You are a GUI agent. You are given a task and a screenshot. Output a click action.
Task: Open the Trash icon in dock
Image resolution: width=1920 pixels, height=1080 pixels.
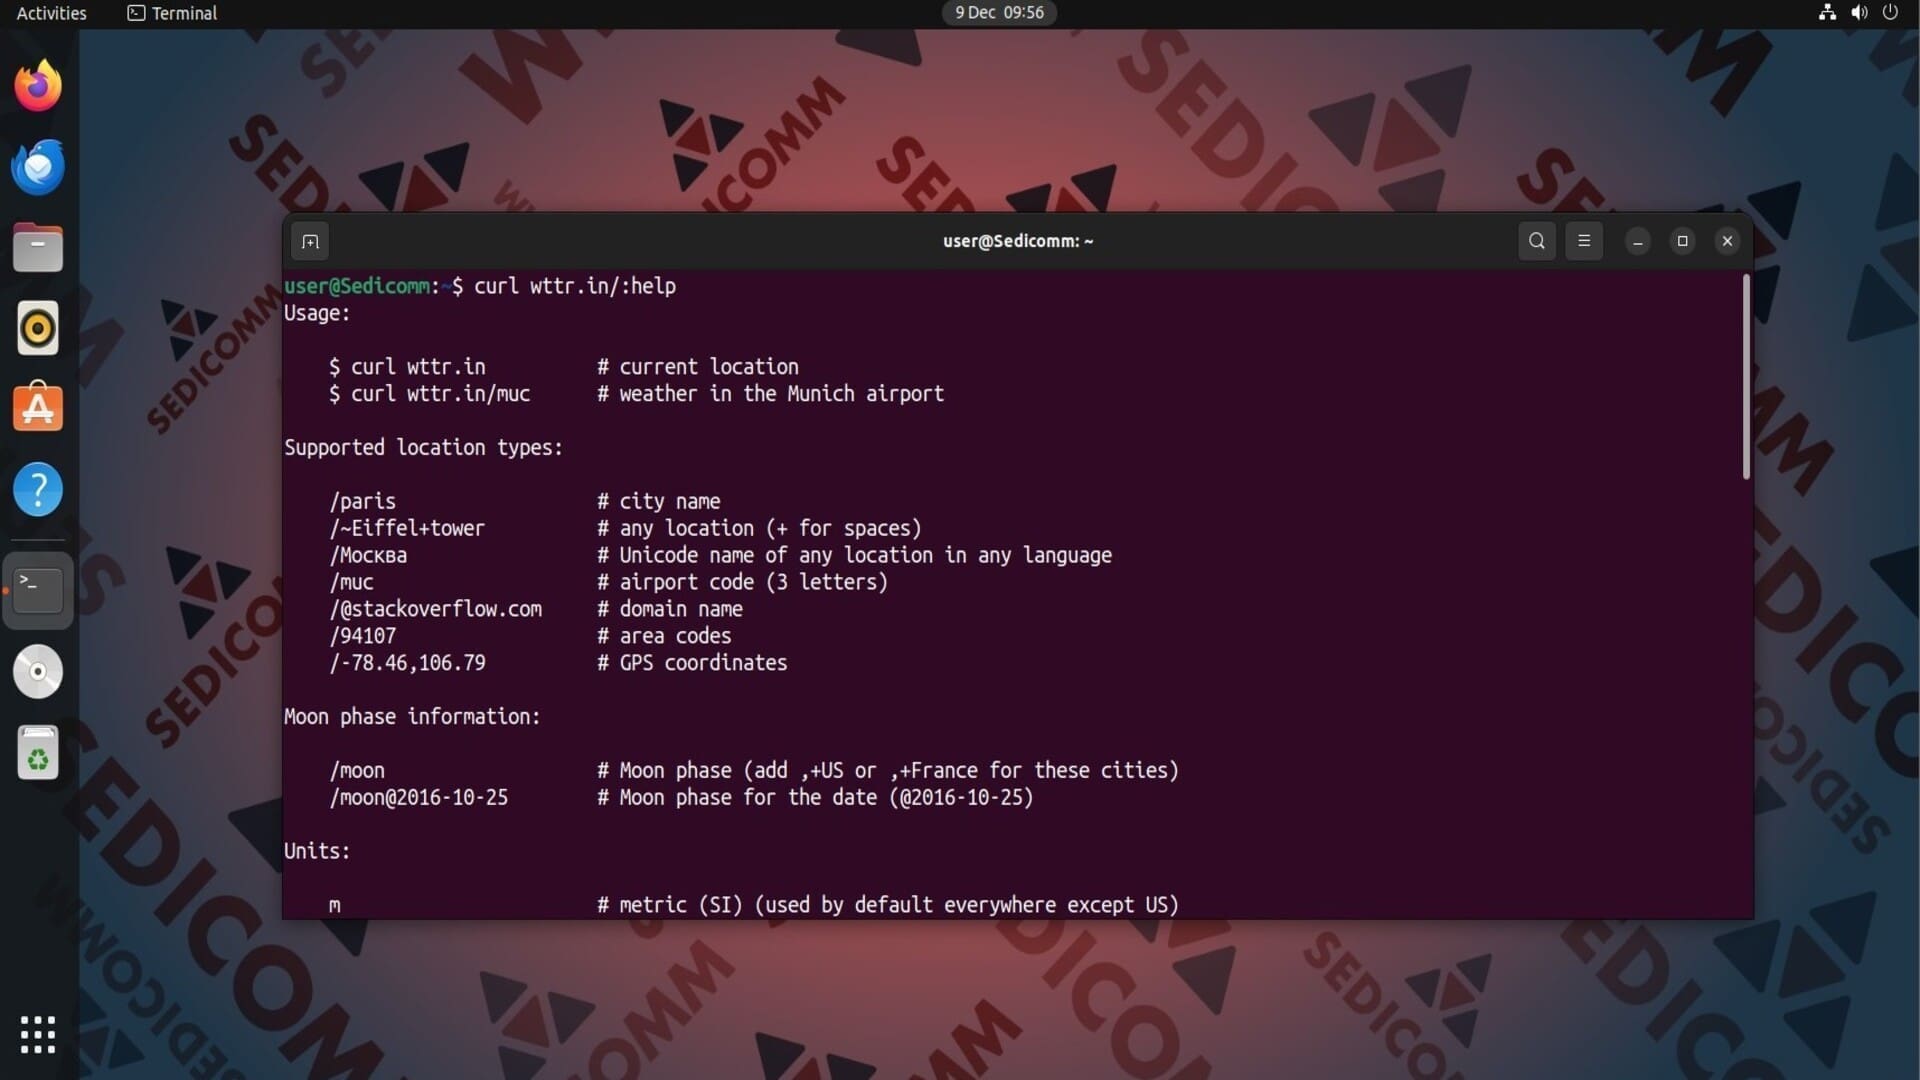38,752
